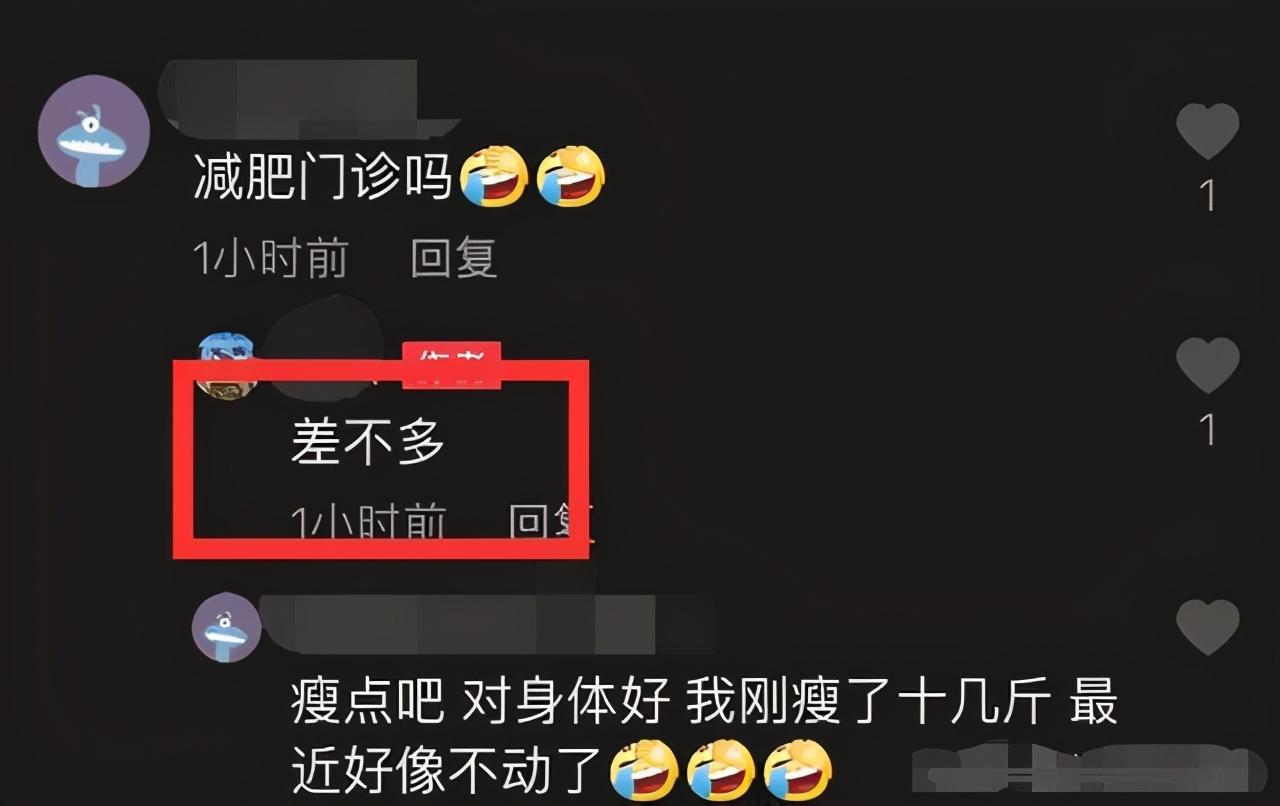Tap the first laughing emoji after "减肥门诊吗"
Image resolution: width=1280 pixels, height=806 pixels.
pos(494,177)
